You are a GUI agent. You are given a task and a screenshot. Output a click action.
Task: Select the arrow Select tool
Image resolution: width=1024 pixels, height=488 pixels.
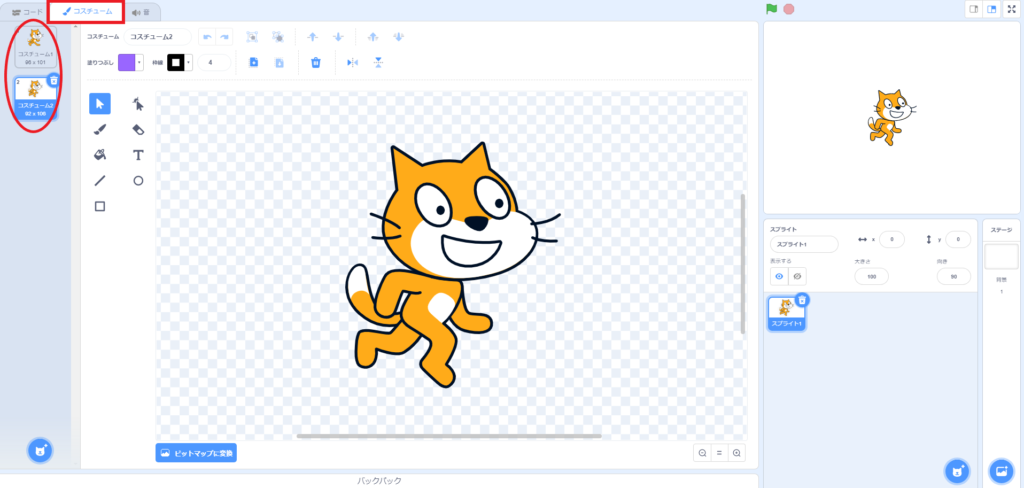coord(100,103)
